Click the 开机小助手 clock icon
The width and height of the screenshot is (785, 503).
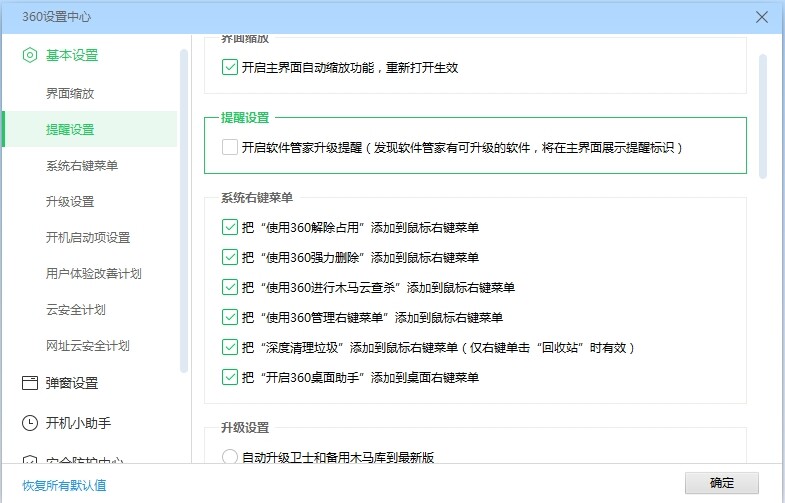(x=30, y=423)
